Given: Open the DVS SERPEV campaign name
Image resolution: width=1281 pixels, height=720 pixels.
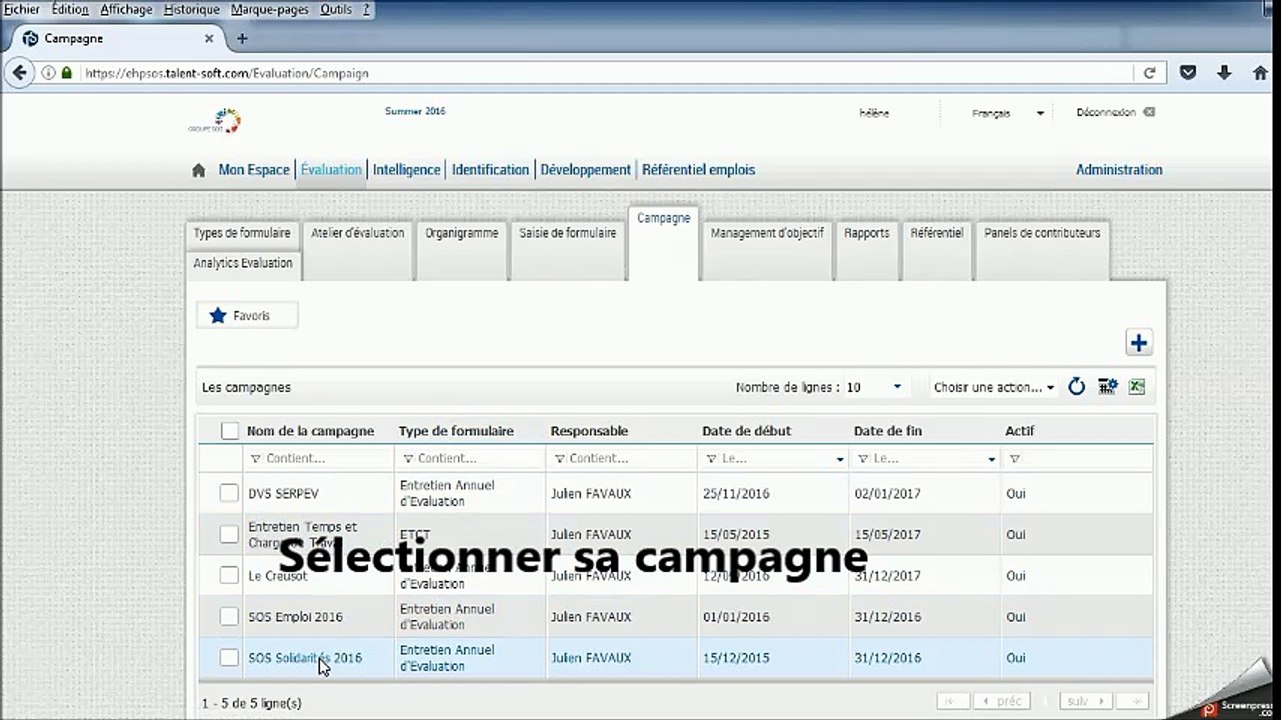Looking at the screenshot, I should [x=283, y=494].
